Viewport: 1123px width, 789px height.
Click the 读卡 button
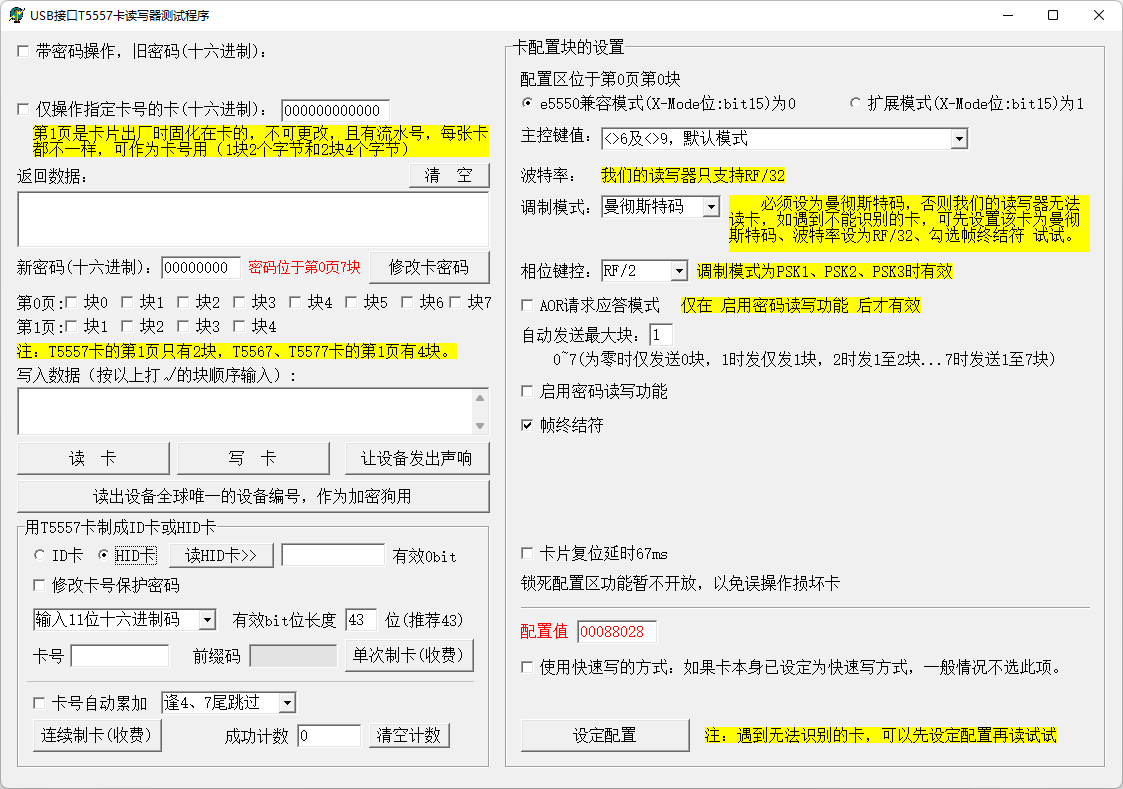click(93, 458)
